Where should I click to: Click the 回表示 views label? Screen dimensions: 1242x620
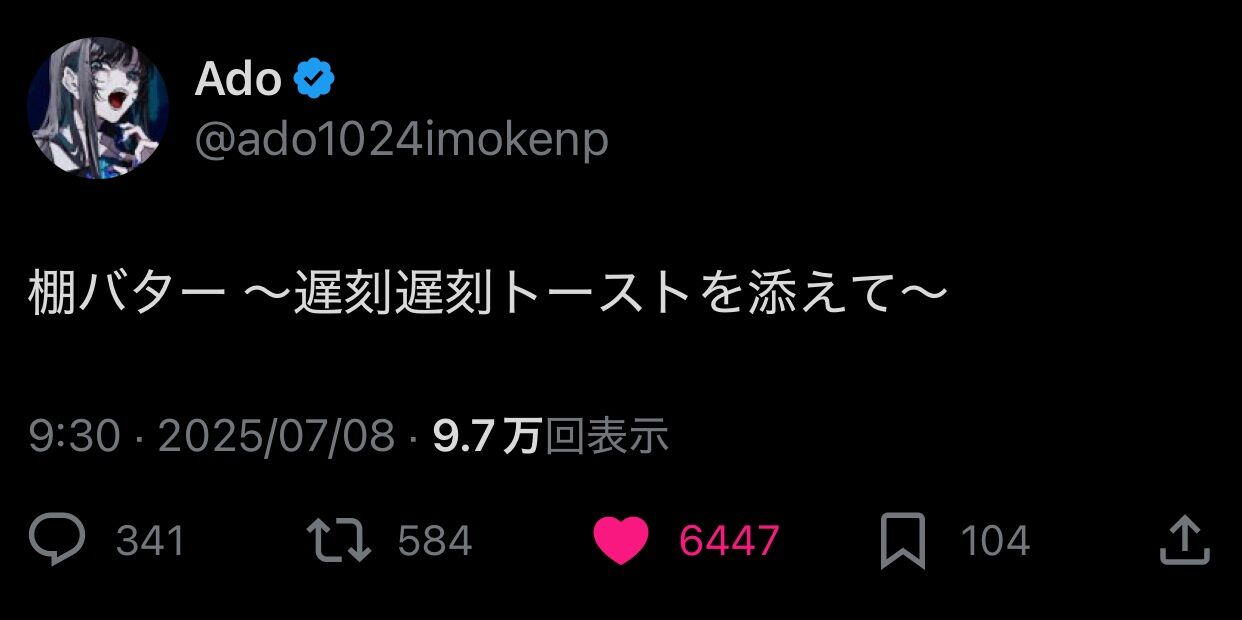pos(606,437)
